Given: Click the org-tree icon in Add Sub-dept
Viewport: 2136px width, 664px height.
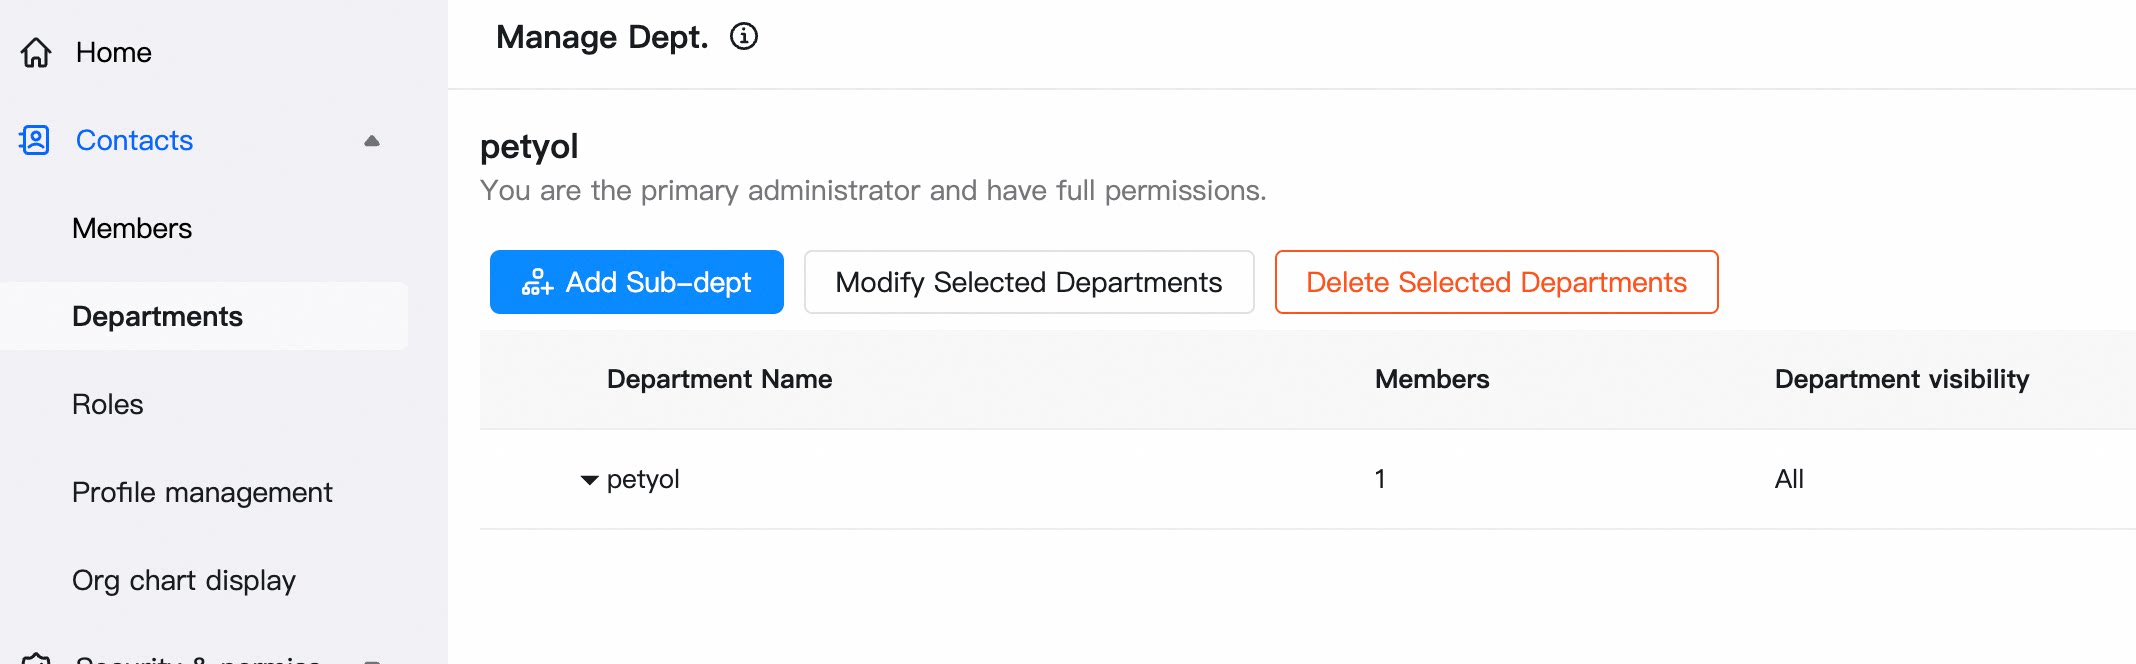Looking at the screenshot, I should pyautogui.click(x=537, y=283).
